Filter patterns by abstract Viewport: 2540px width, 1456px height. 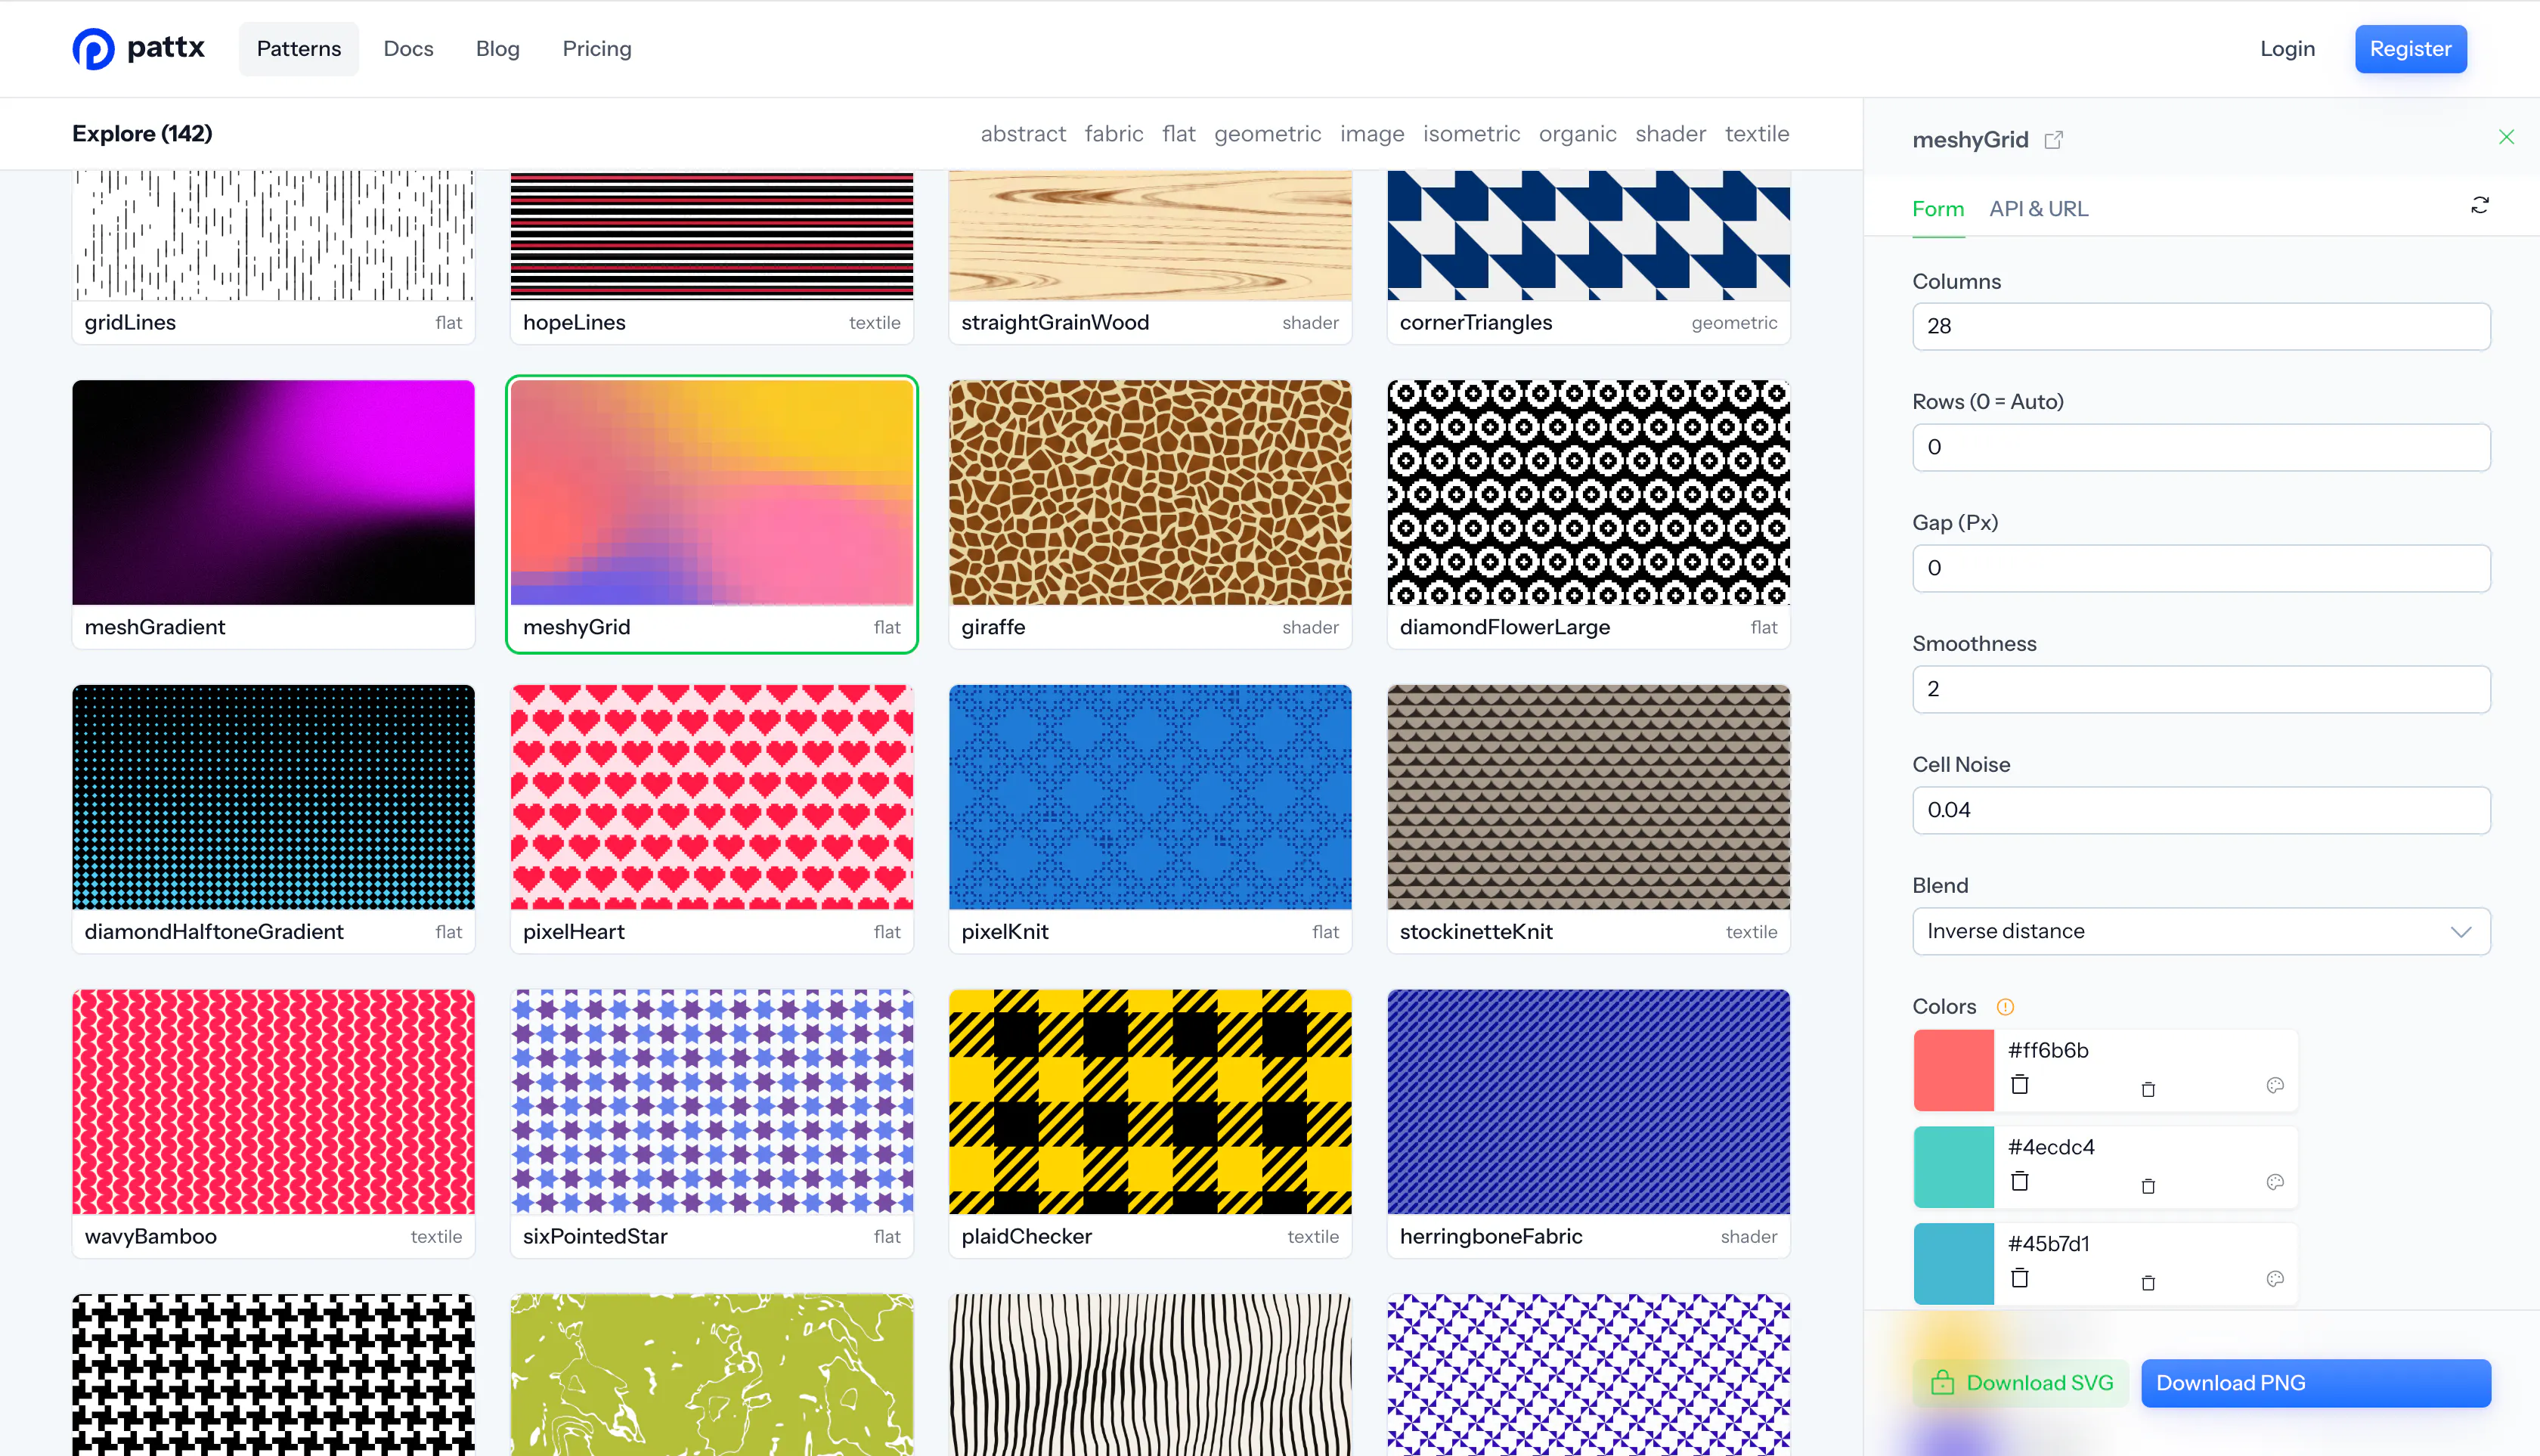tap(1023, 134)
